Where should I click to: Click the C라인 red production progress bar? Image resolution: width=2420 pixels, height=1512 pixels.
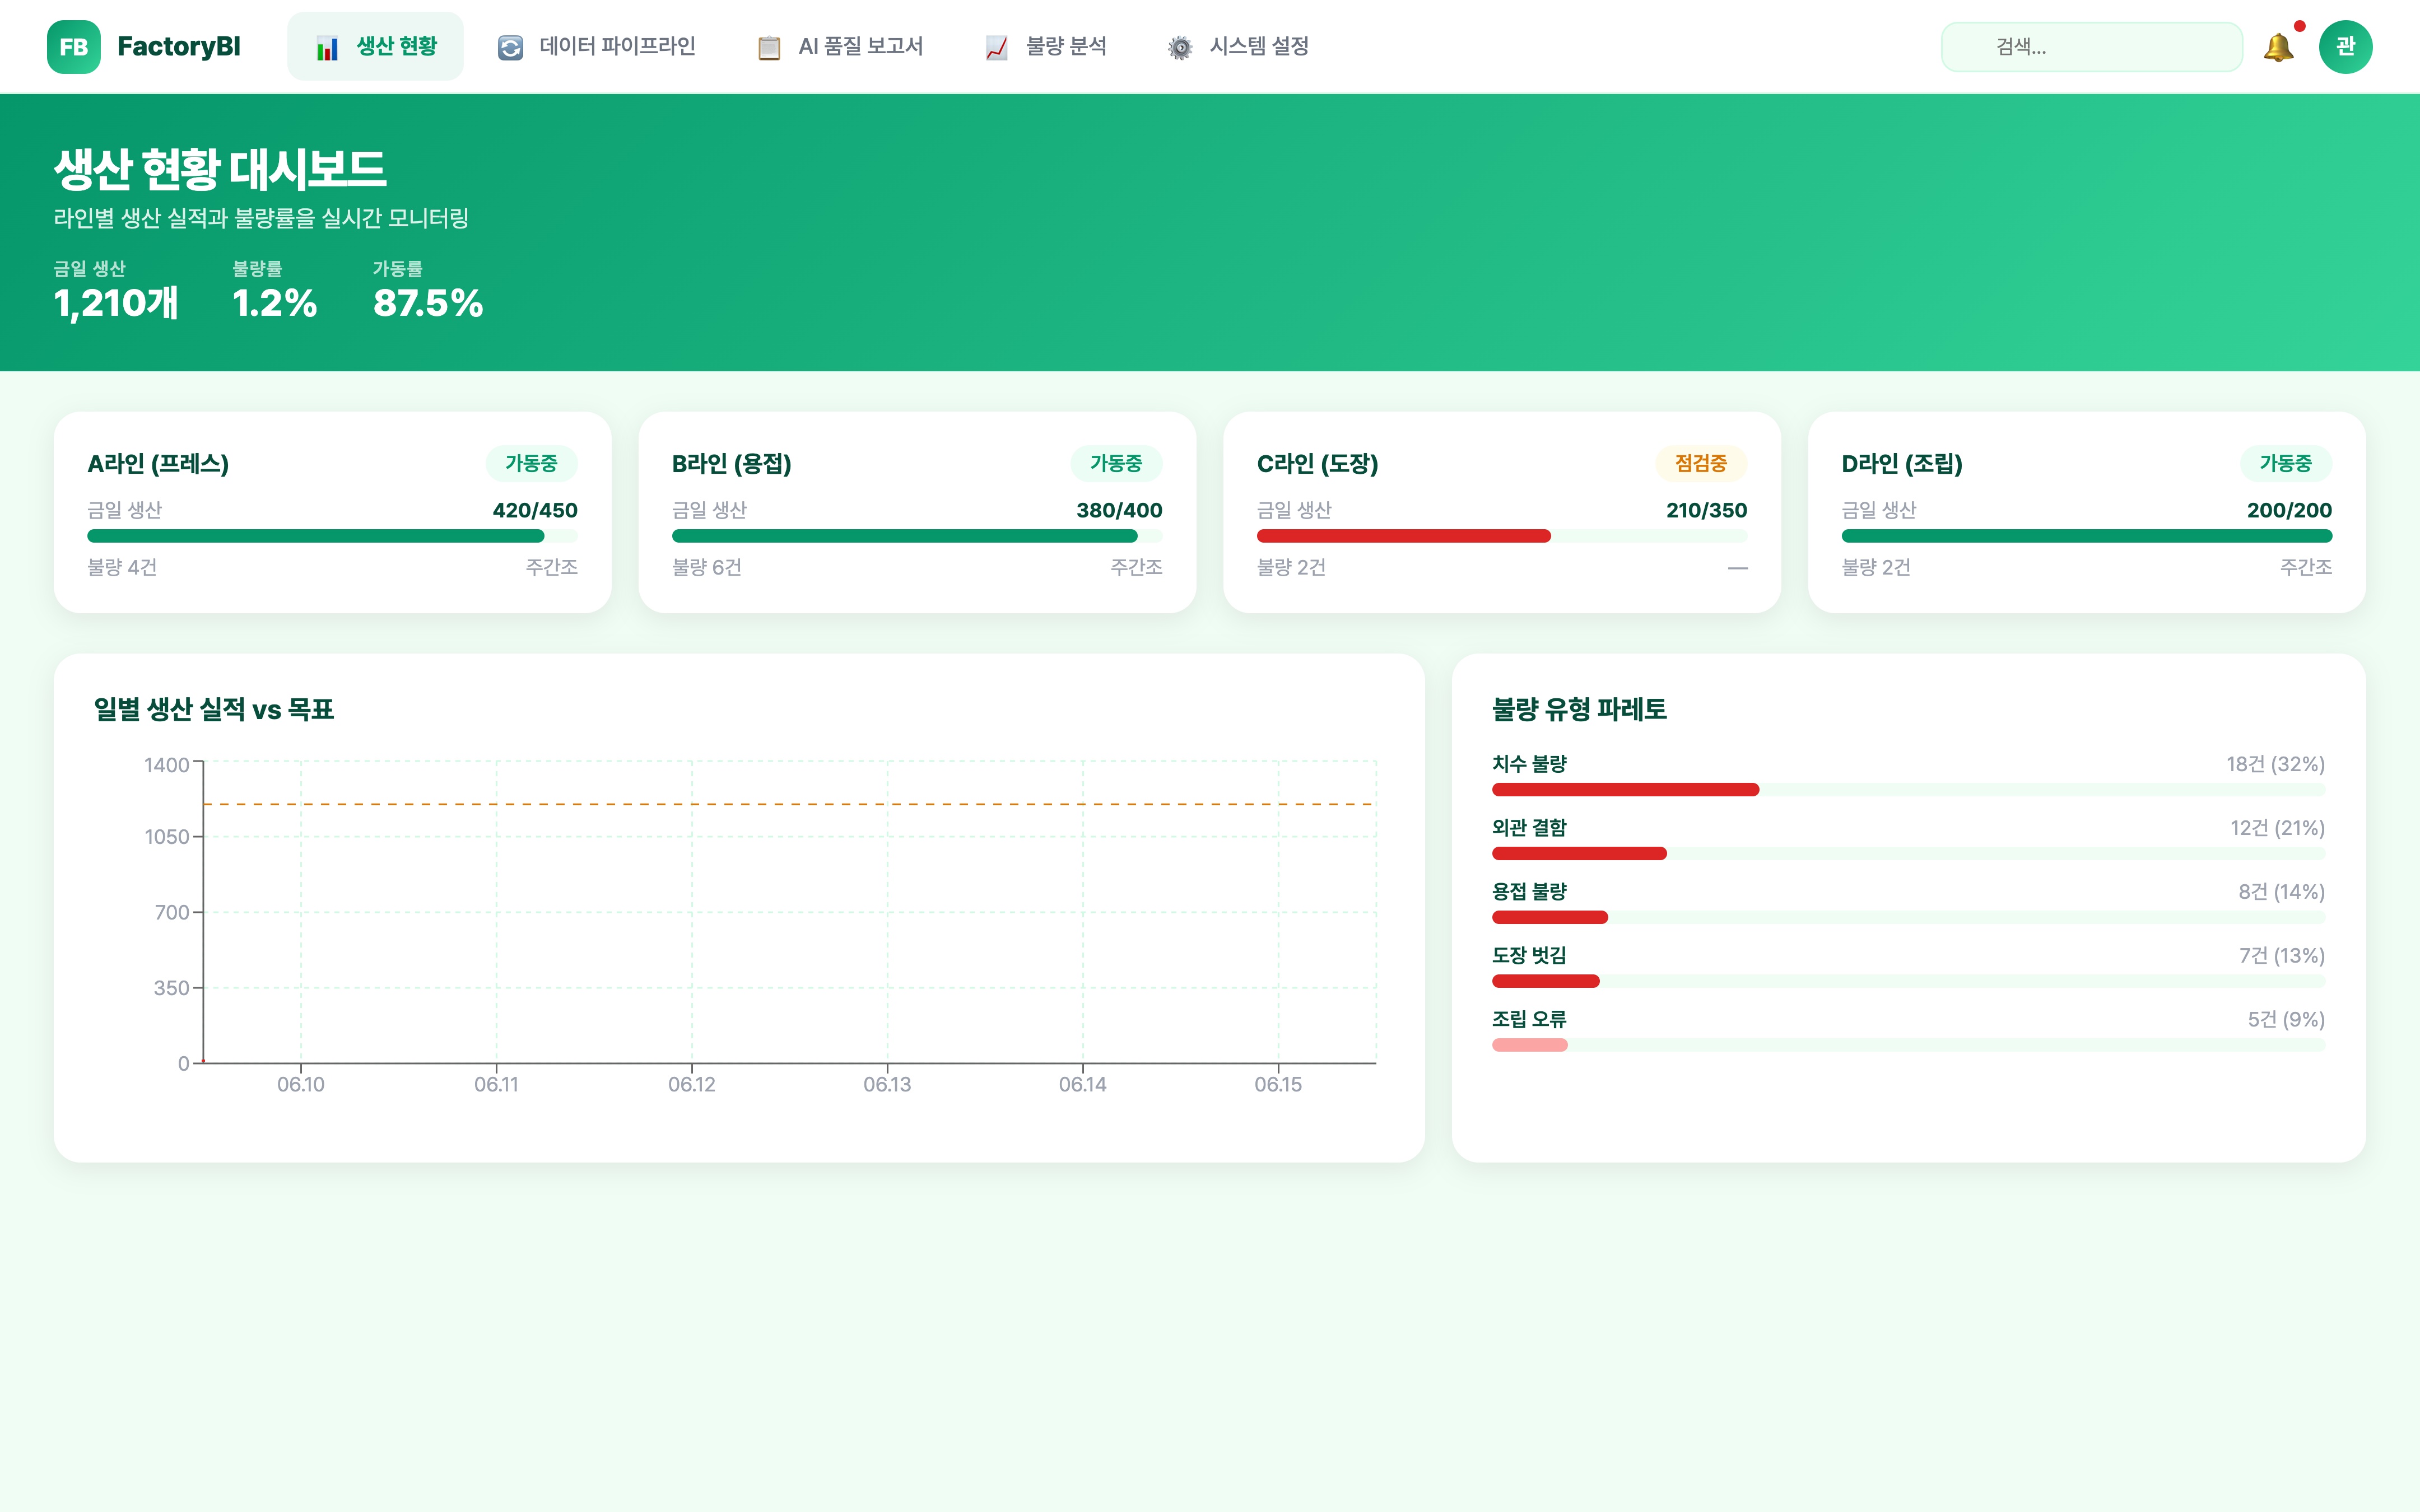pos(1403,536)
